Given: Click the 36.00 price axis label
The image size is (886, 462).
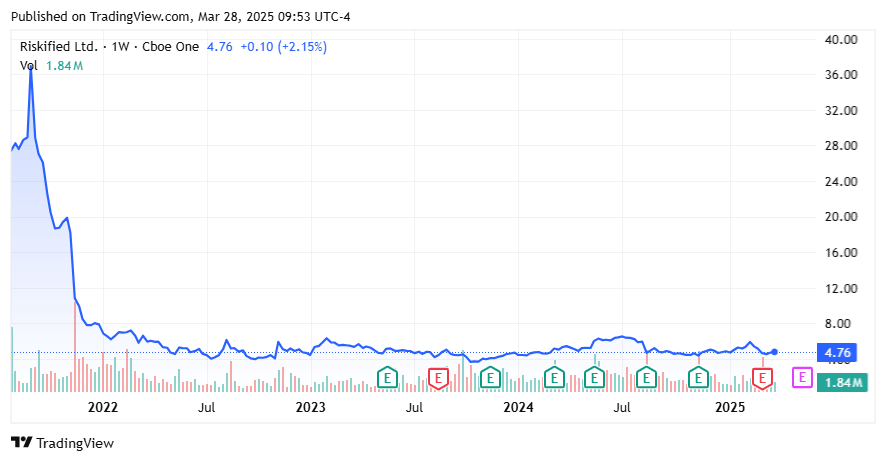Looking at the screenshot, I should point(841,75).
